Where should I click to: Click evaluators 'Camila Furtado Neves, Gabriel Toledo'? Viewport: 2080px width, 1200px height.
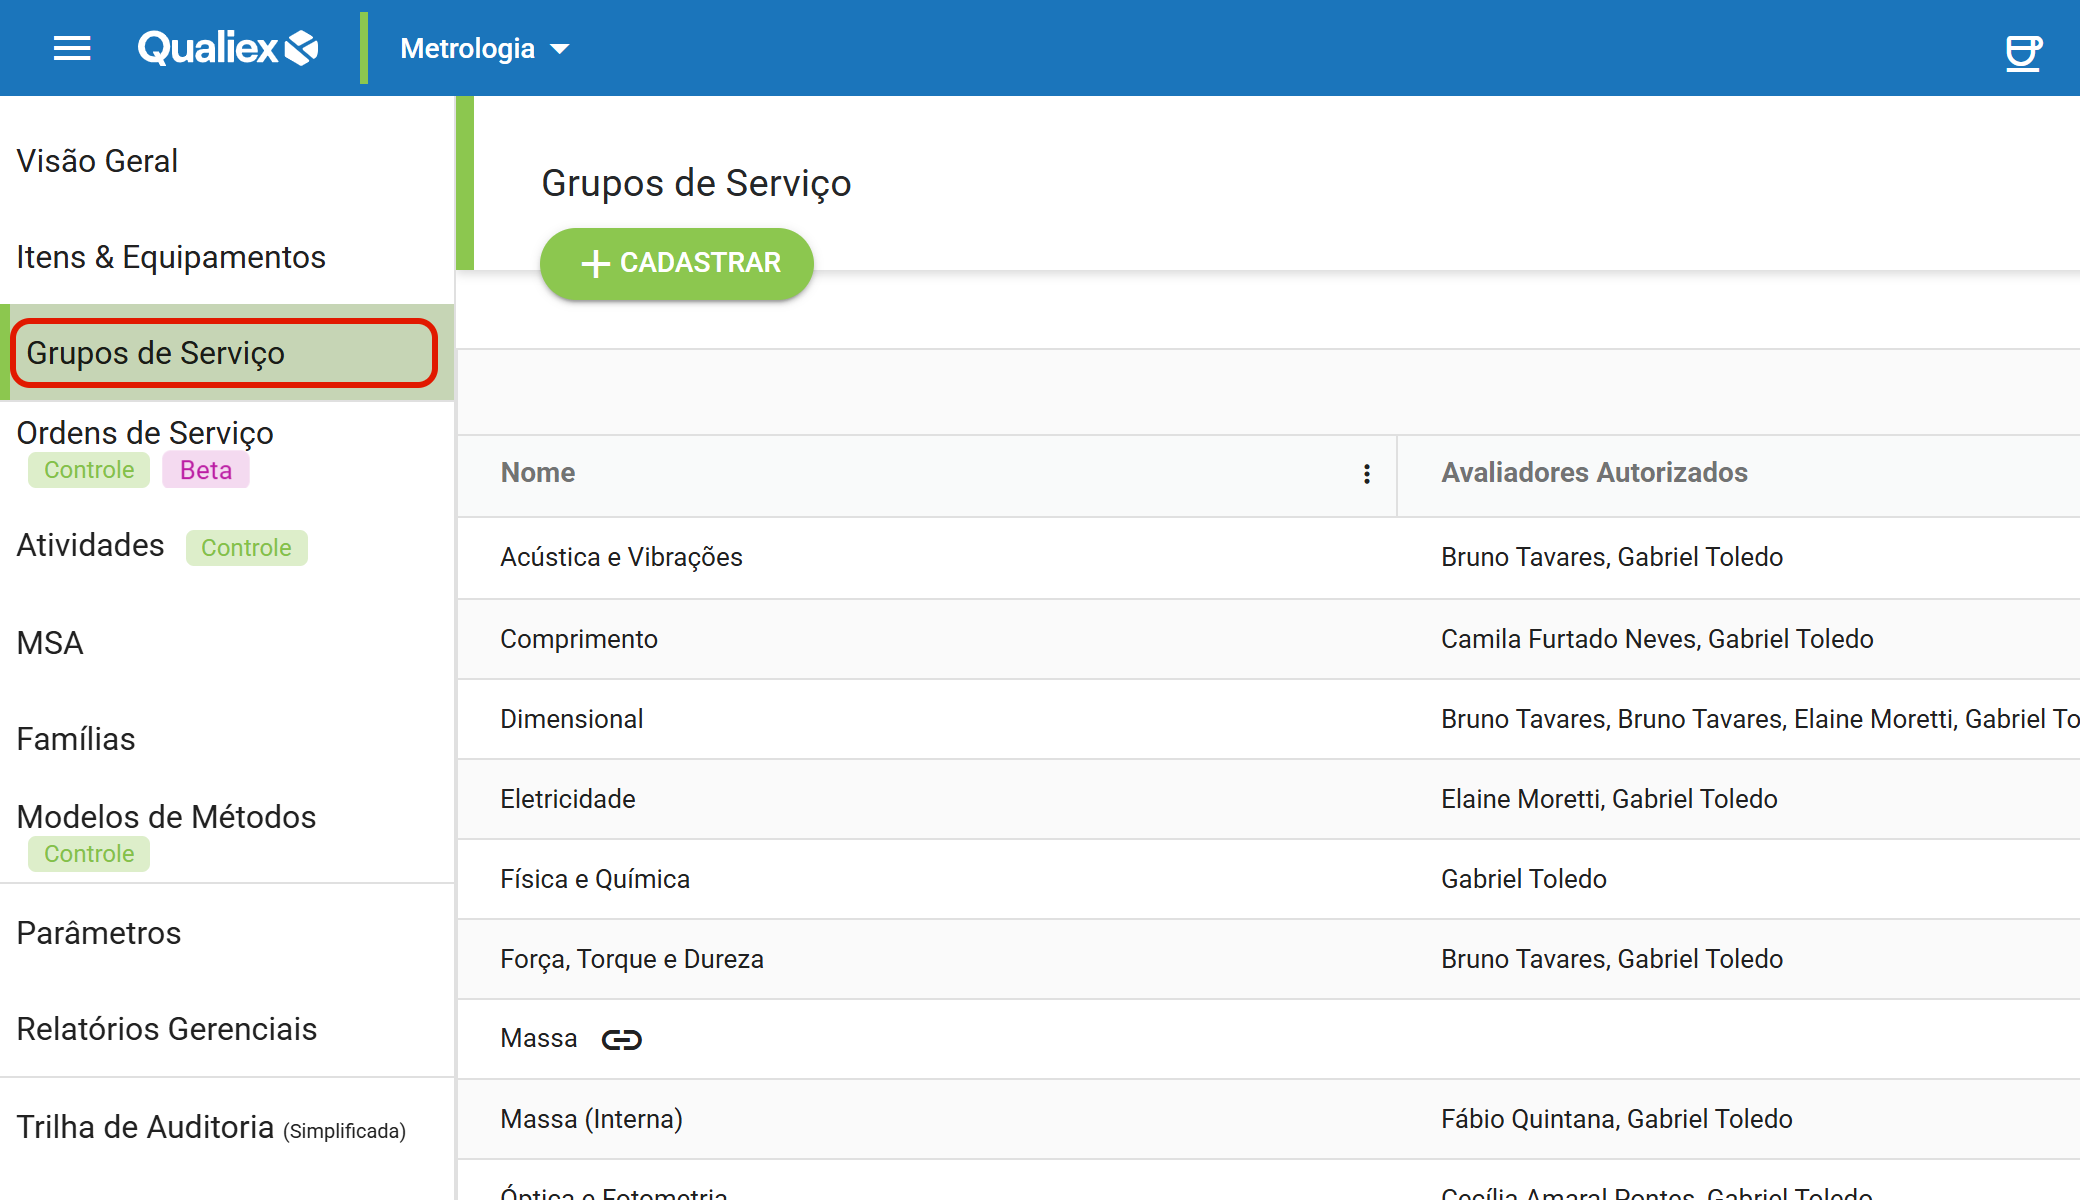(1657, 639)
